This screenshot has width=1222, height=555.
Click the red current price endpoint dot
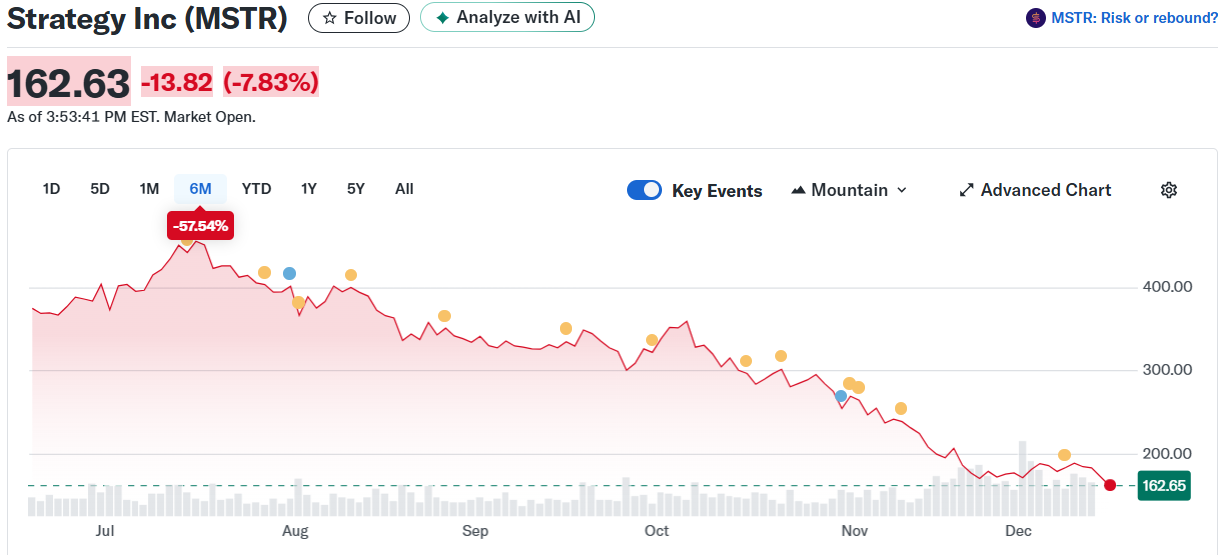(x=1109, y=485)
